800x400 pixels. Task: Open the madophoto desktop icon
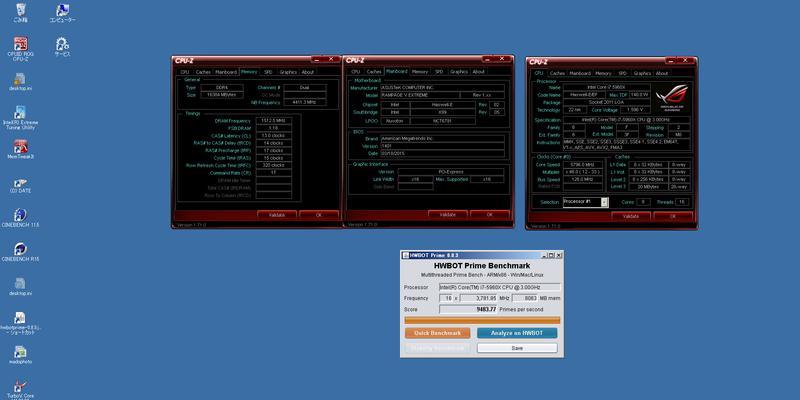click(20, 355)
